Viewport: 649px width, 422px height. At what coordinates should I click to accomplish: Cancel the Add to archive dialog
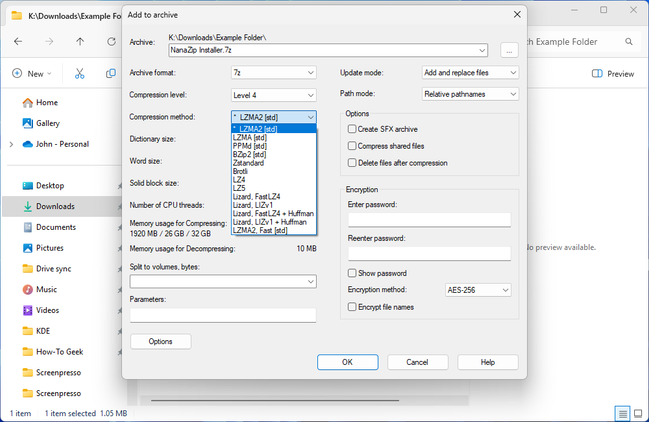418,362
